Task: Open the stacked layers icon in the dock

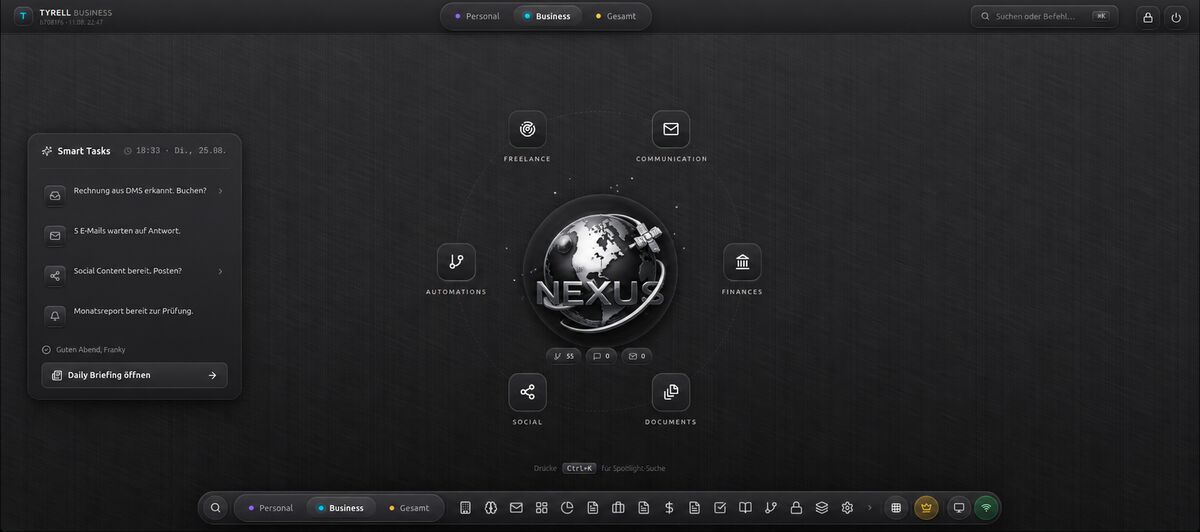Action: coord(822,508)
